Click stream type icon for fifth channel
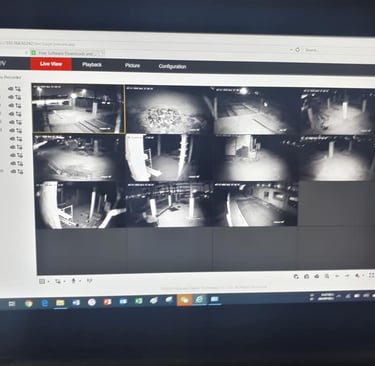Viewport: 375px width, 366px height. (19, 122)
